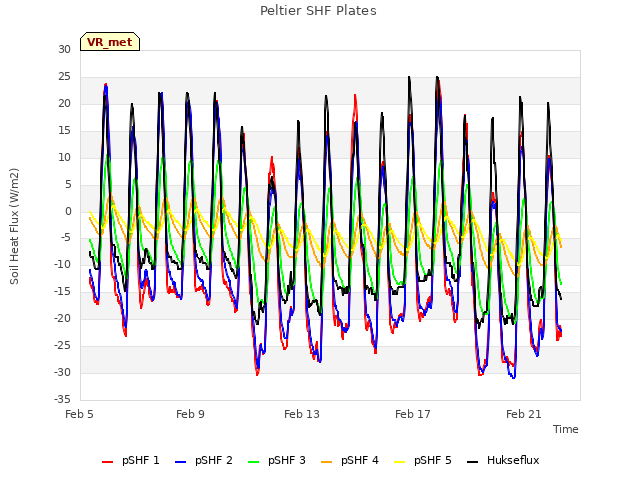This screenshot has height=480, width=640.
Task: Click the 0 y-axis tick label
Action: pyautogui.click(x=68, y=211)
